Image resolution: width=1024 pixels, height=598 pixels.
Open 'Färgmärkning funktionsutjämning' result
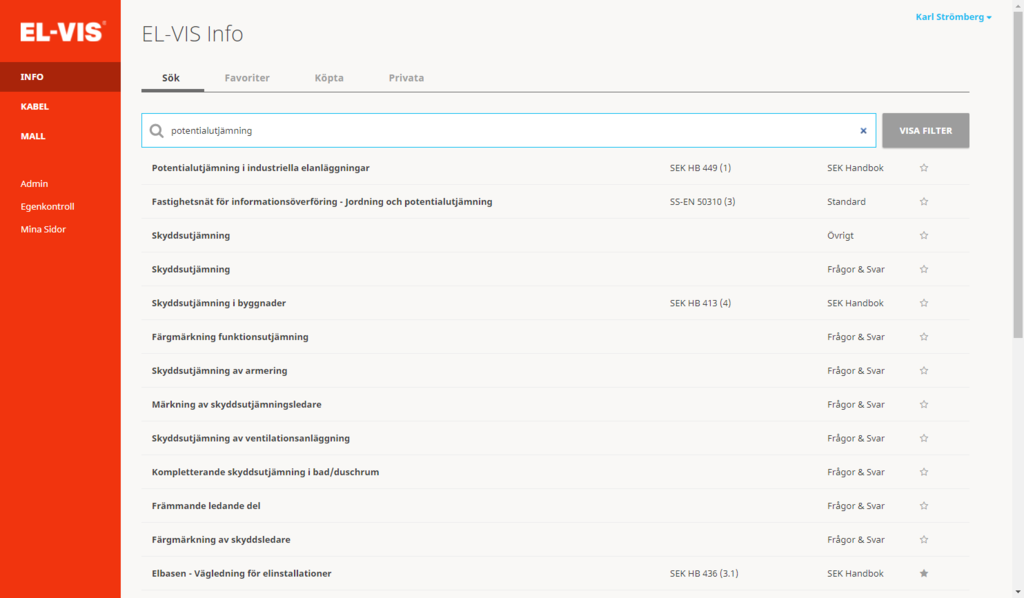click(x=230, y=337)
